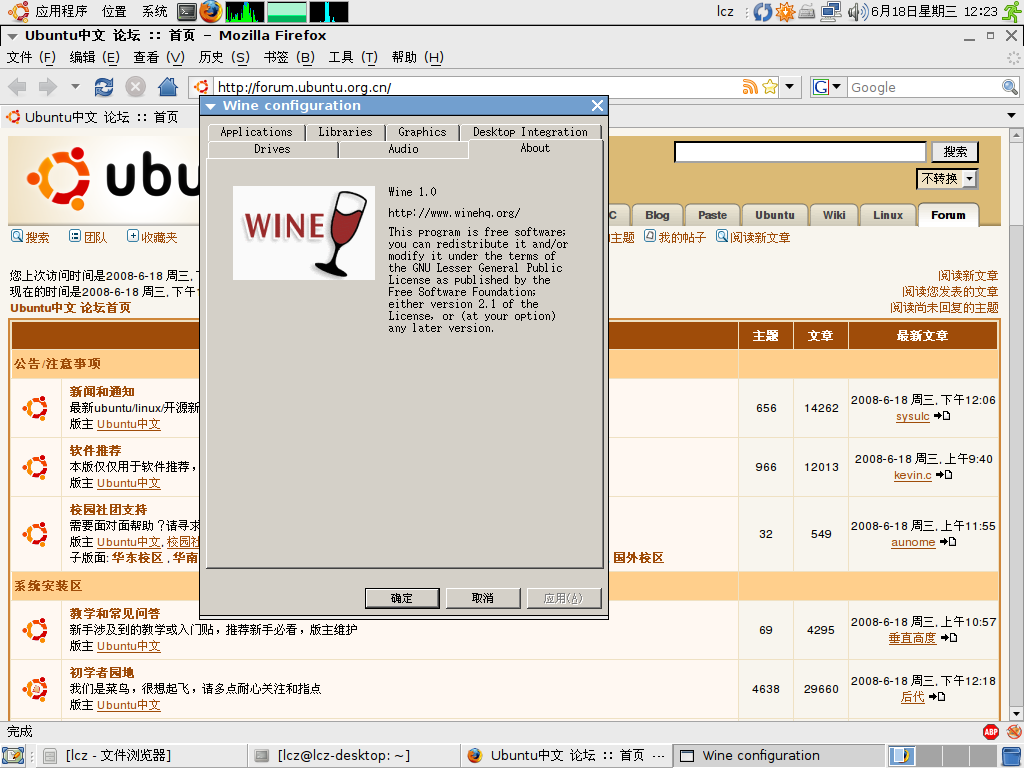Open the terminal launcher in the top panel
Viewport: 1024px width, 768px height.
coord(187,11)
